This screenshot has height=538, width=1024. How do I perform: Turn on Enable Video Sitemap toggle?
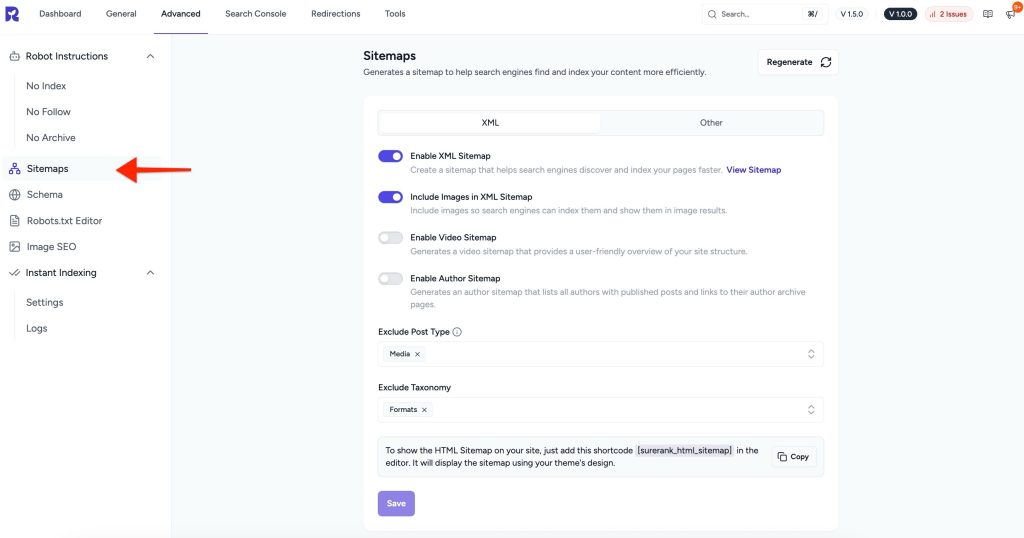click(391, 238)
